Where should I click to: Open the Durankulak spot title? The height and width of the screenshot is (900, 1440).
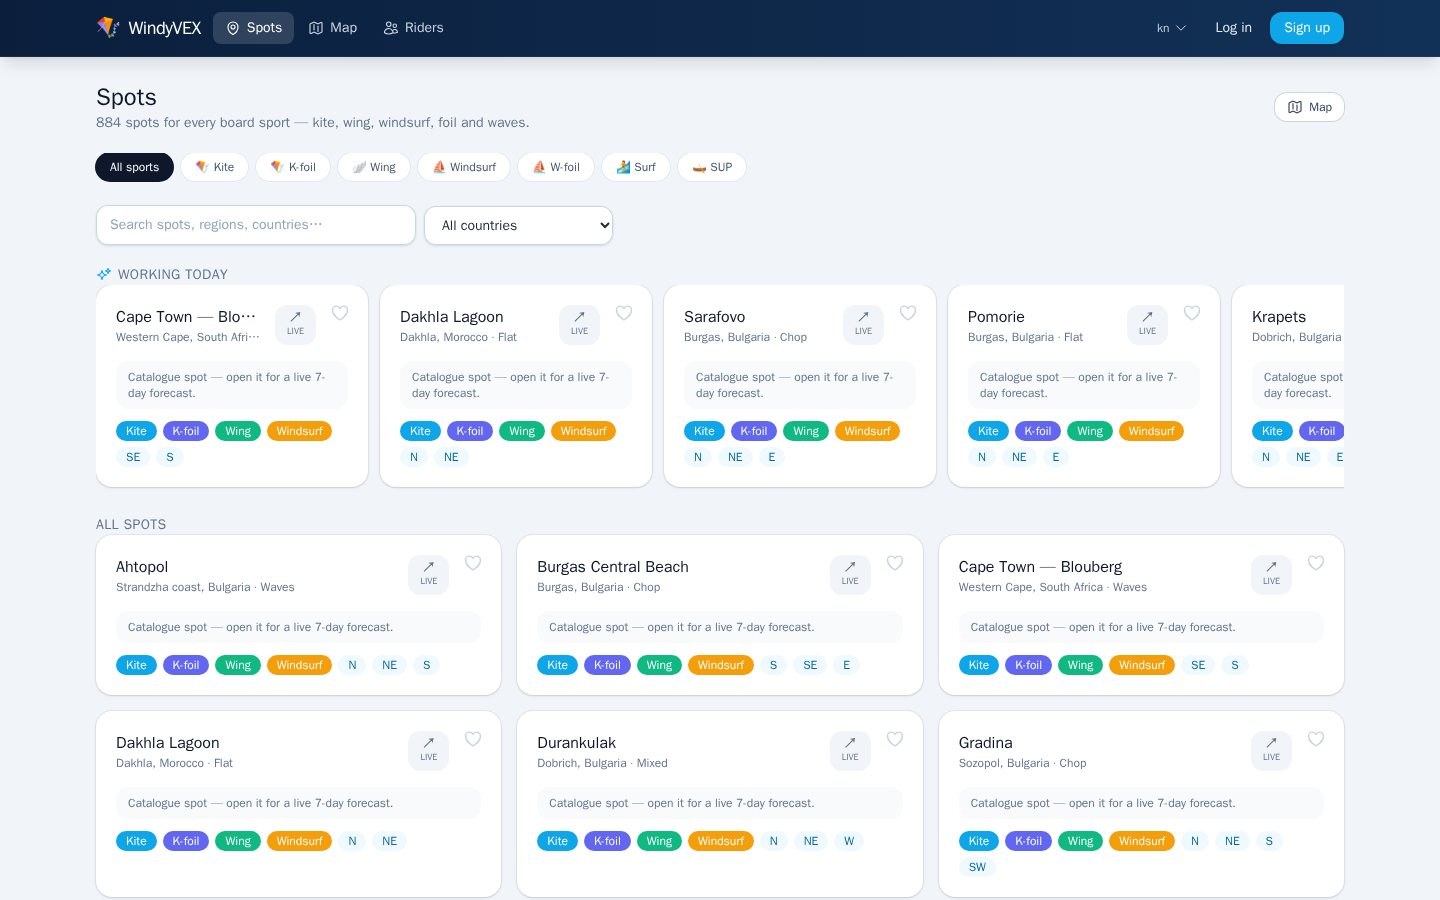tap(576, 743)
